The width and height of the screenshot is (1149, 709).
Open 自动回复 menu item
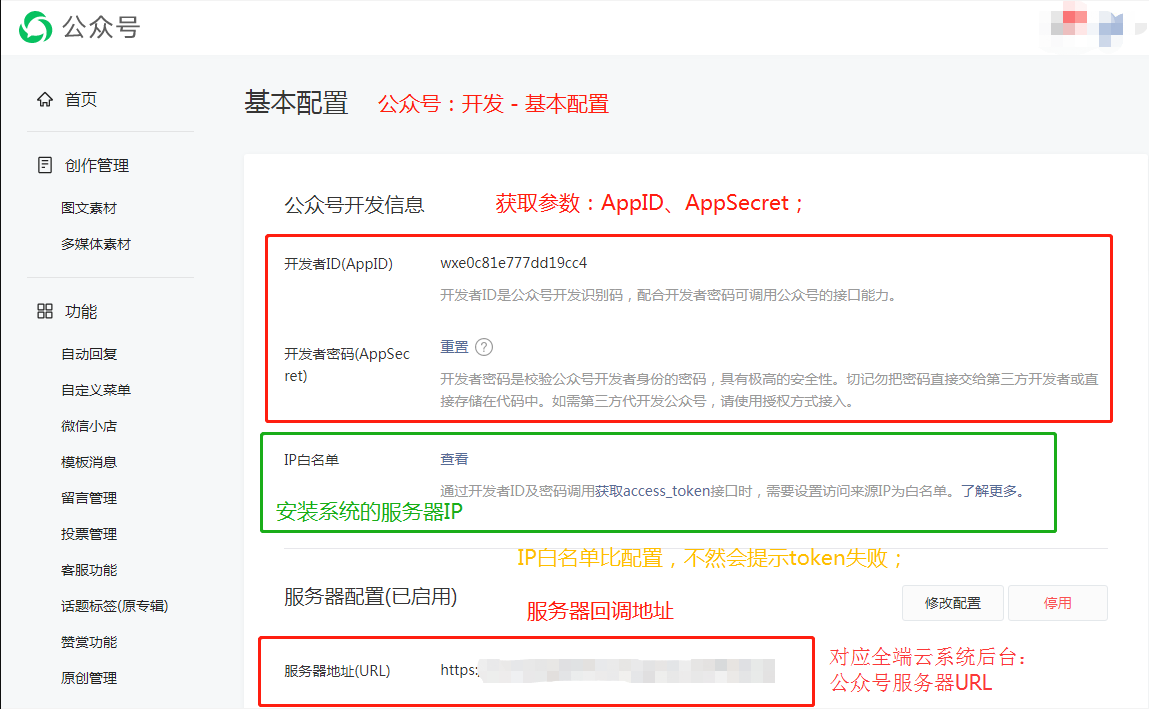(89, 354)
